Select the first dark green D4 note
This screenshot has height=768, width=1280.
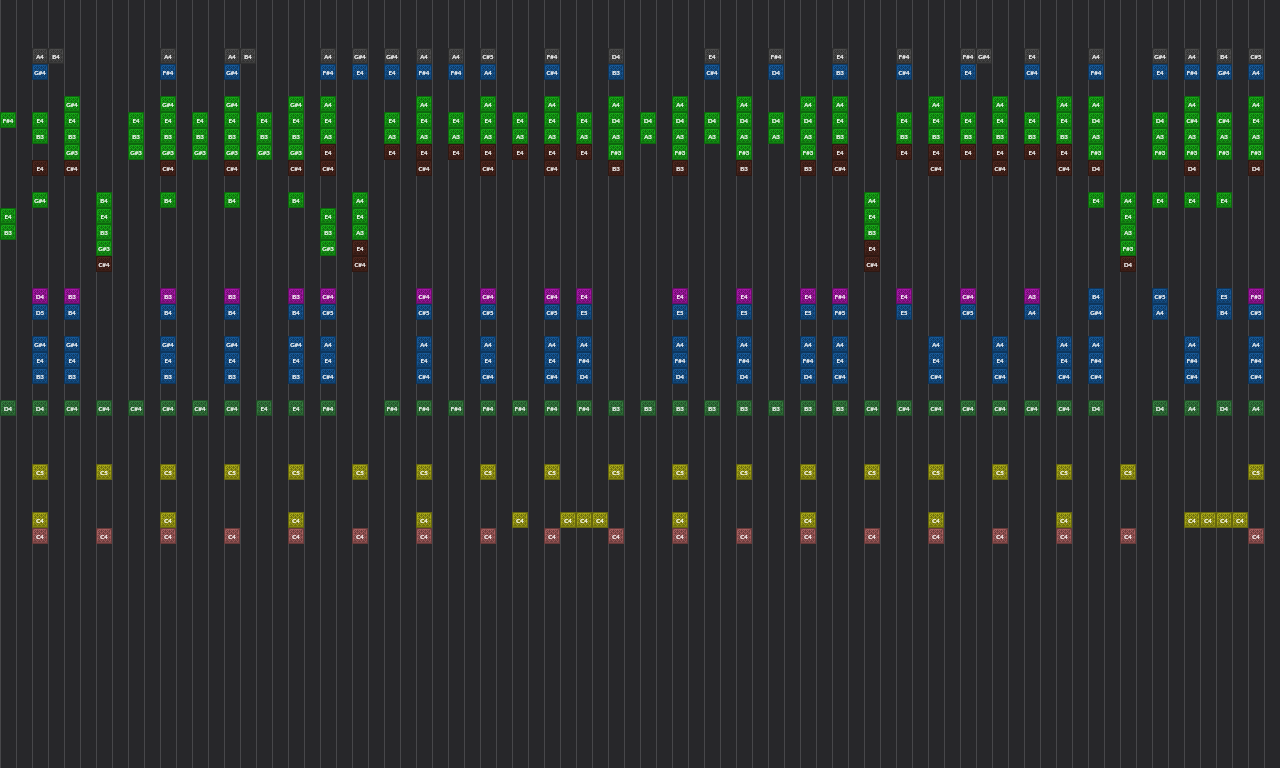pos(8,409)
